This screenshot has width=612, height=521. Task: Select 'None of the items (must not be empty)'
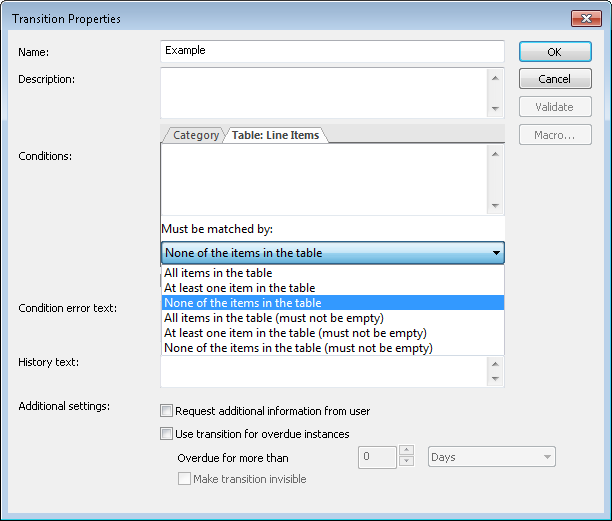coord(298,348)
